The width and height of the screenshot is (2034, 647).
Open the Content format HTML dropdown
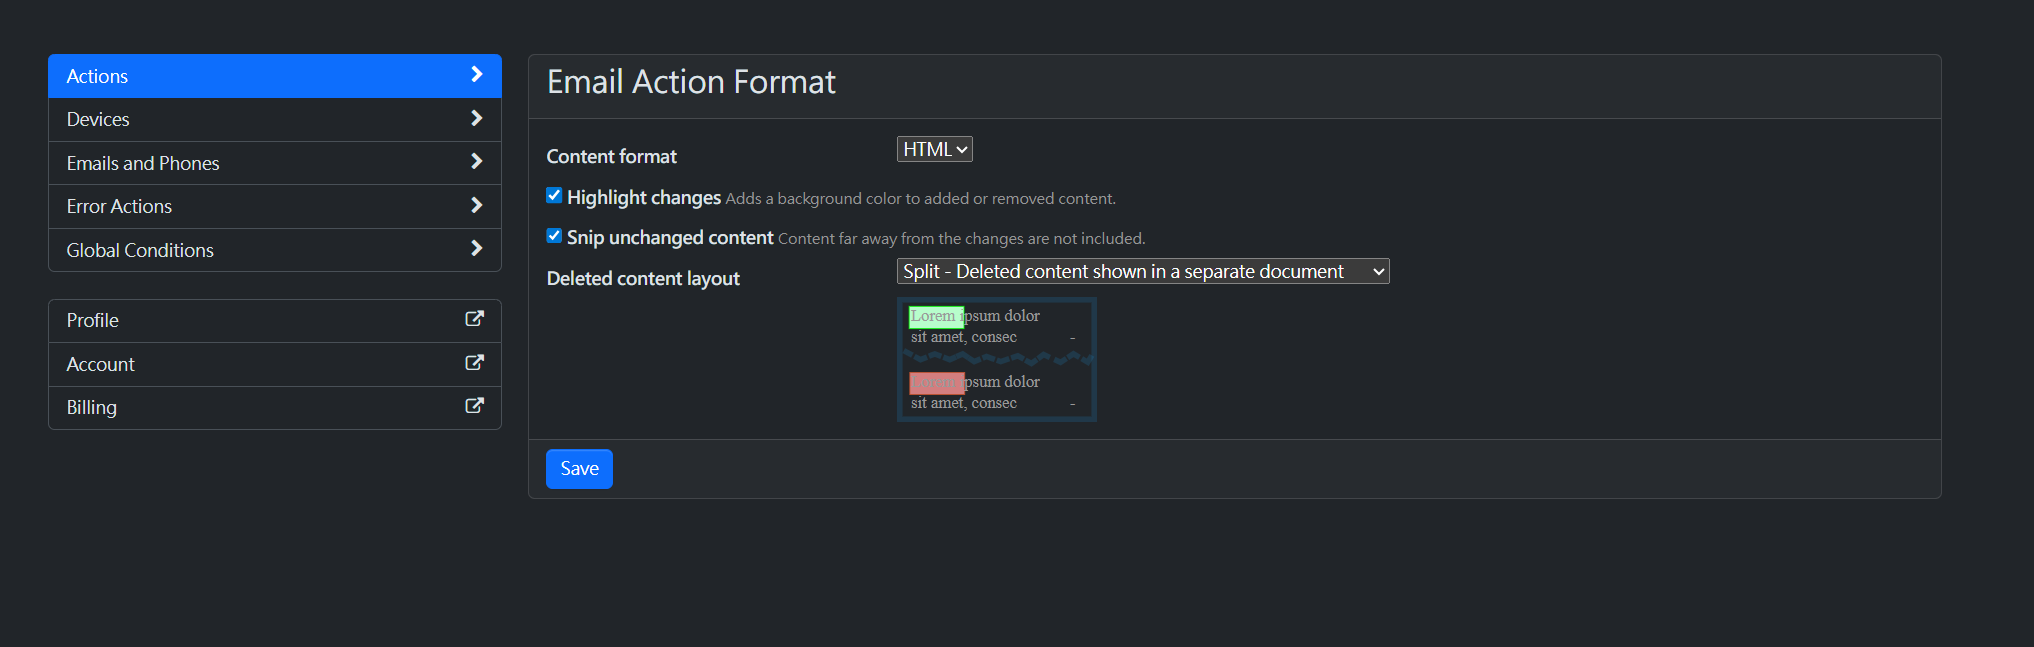pos(934,150)
